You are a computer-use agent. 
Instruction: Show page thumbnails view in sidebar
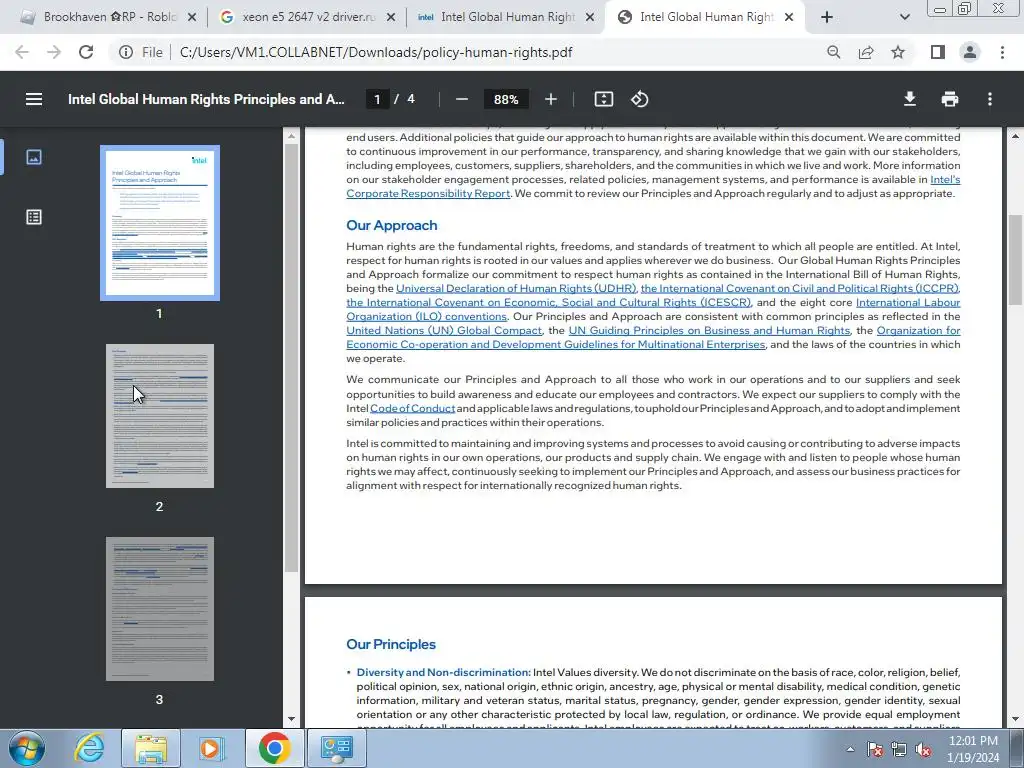click(34, 157)
